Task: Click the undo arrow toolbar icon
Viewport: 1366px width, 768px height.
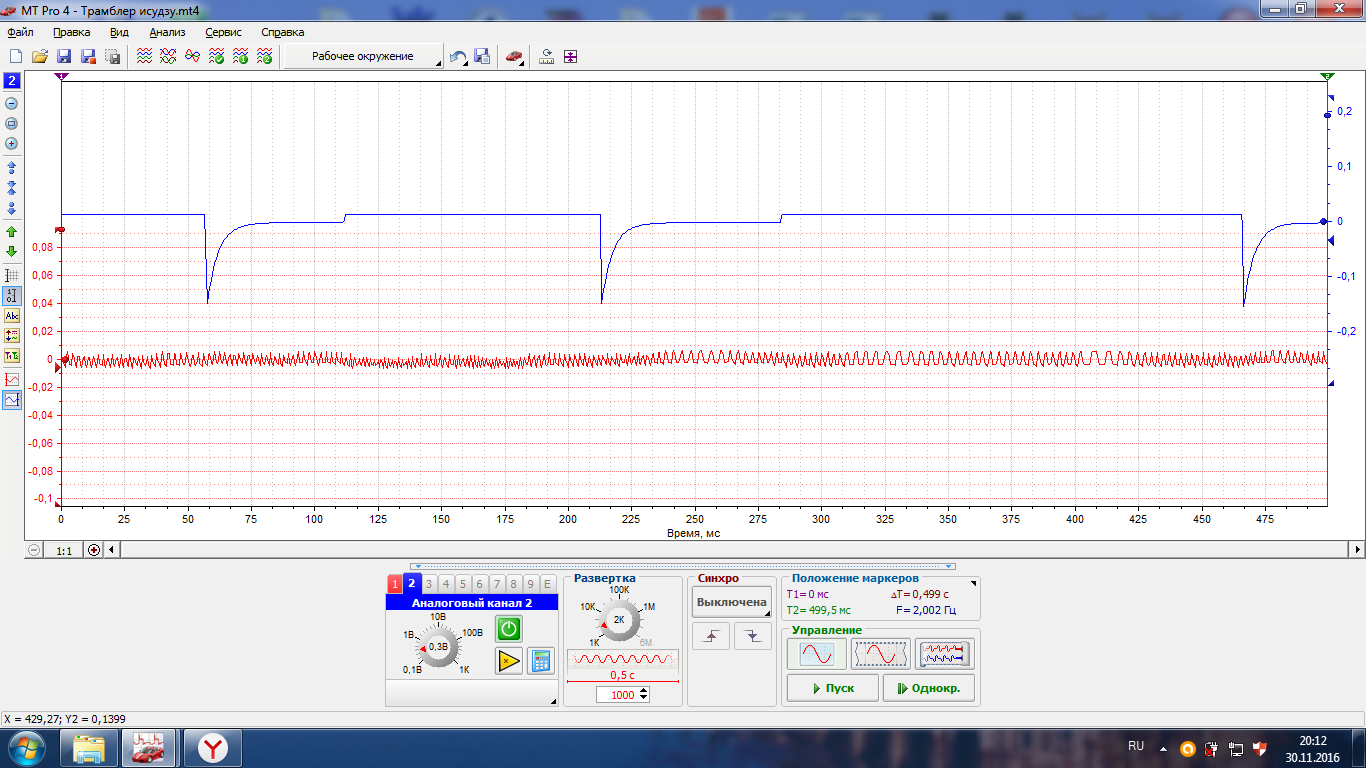Action: (x=458, y=57)
